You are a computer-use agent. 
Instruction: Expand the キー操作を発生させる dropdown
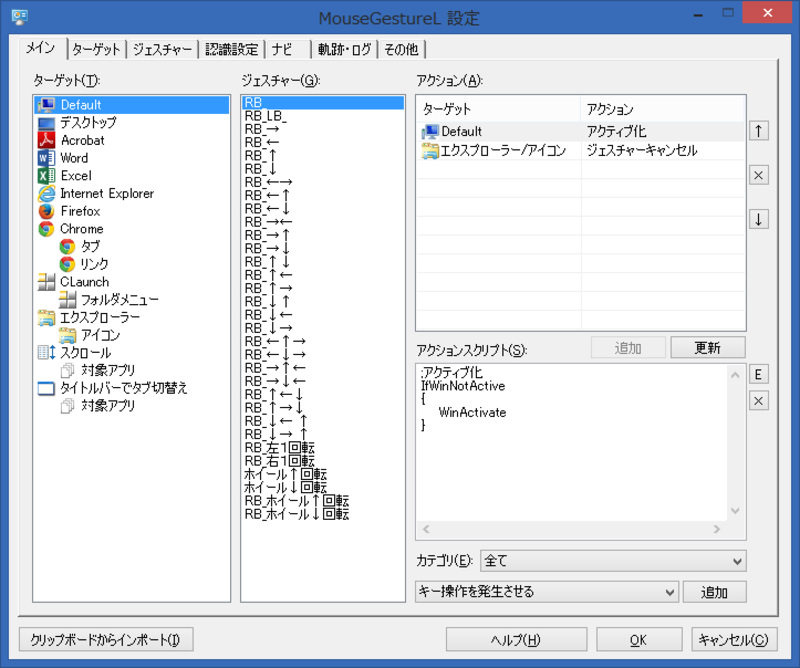547,591
